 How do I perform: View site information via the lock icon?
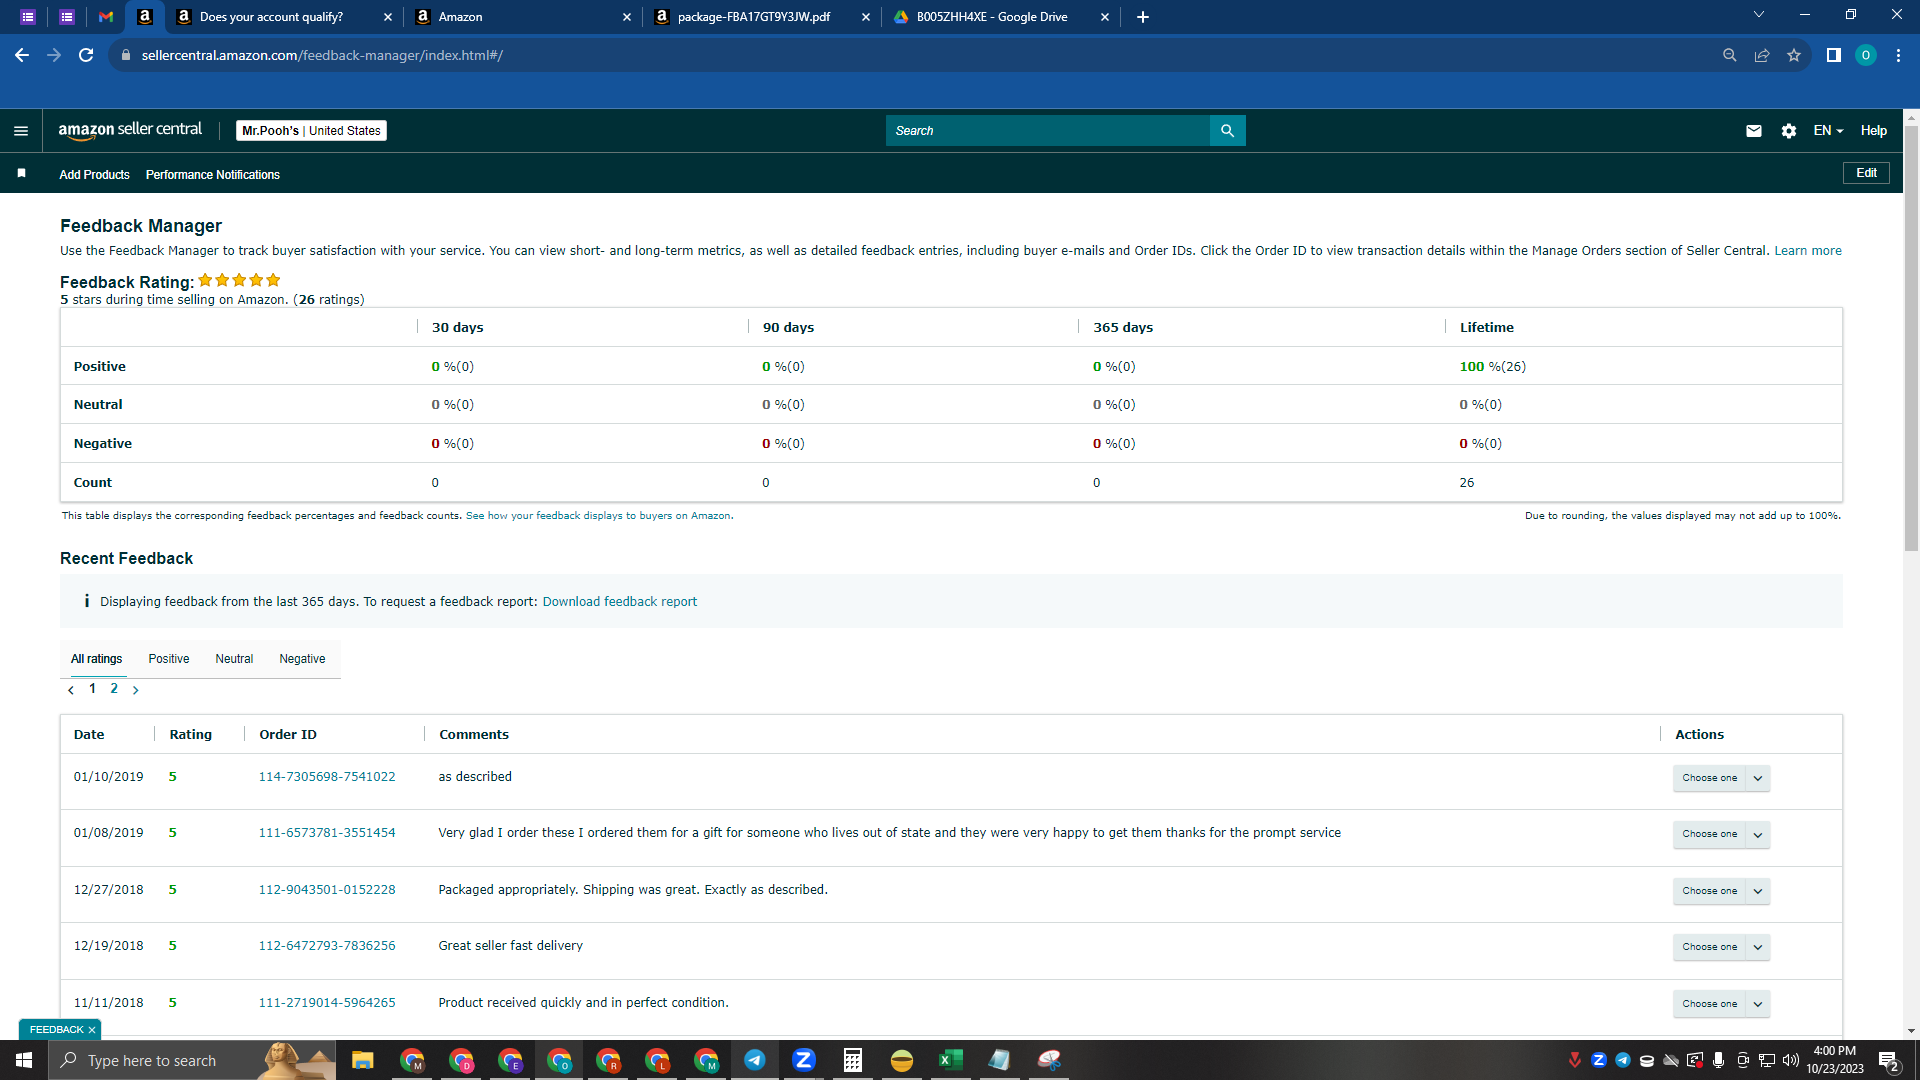[x=126, y=55]
